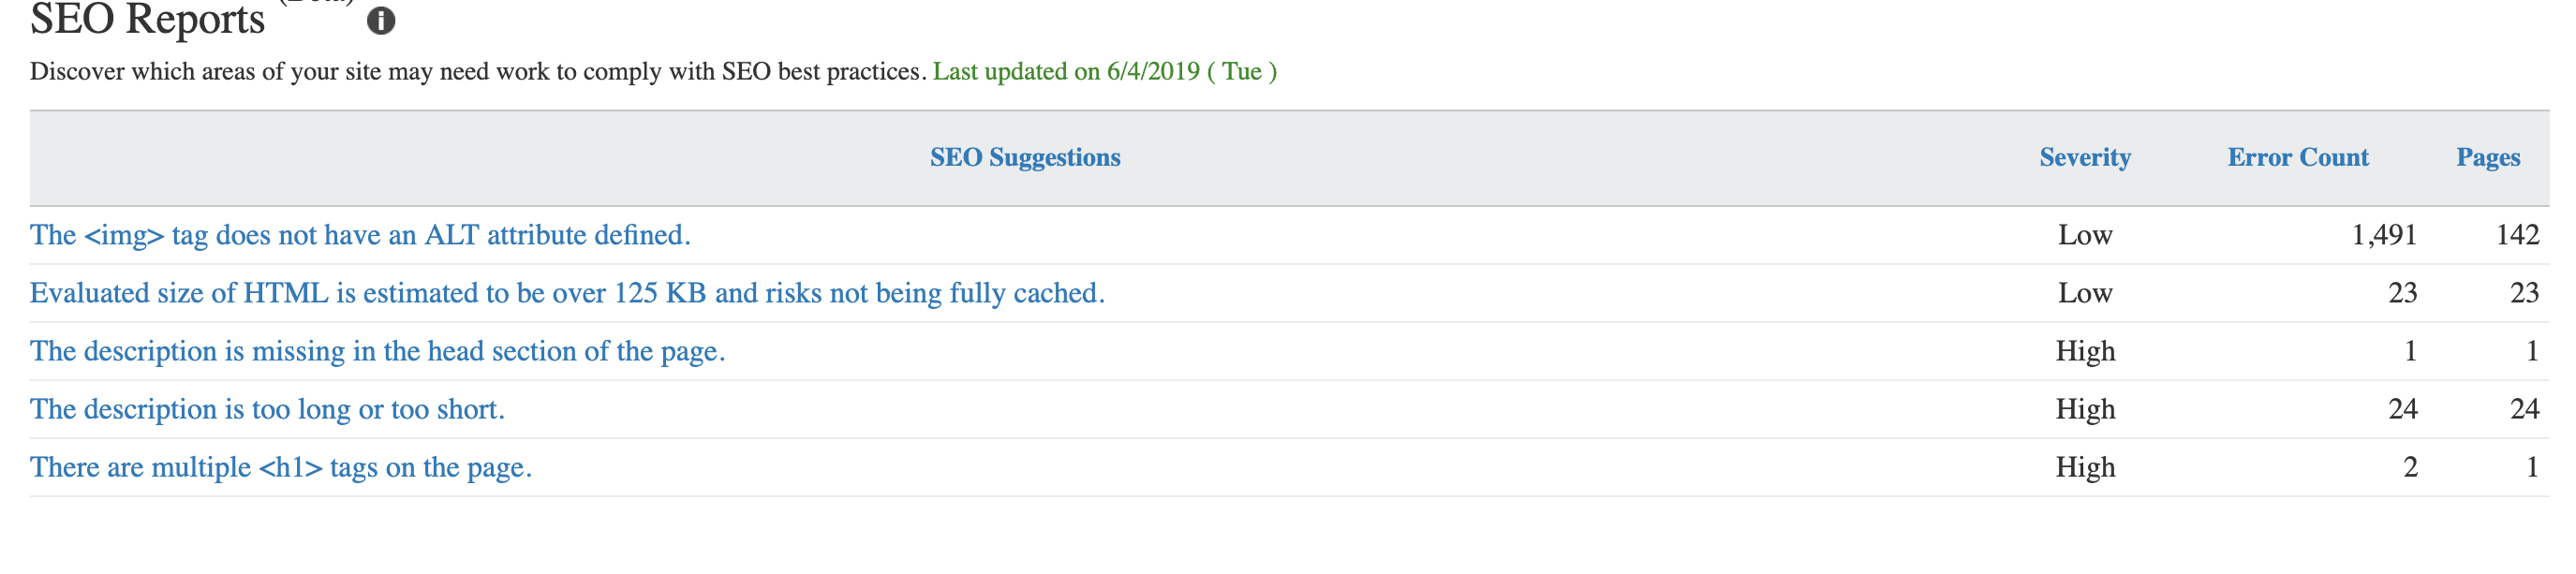Click the 142 pages value
2576x574 pixels.
2517,235
